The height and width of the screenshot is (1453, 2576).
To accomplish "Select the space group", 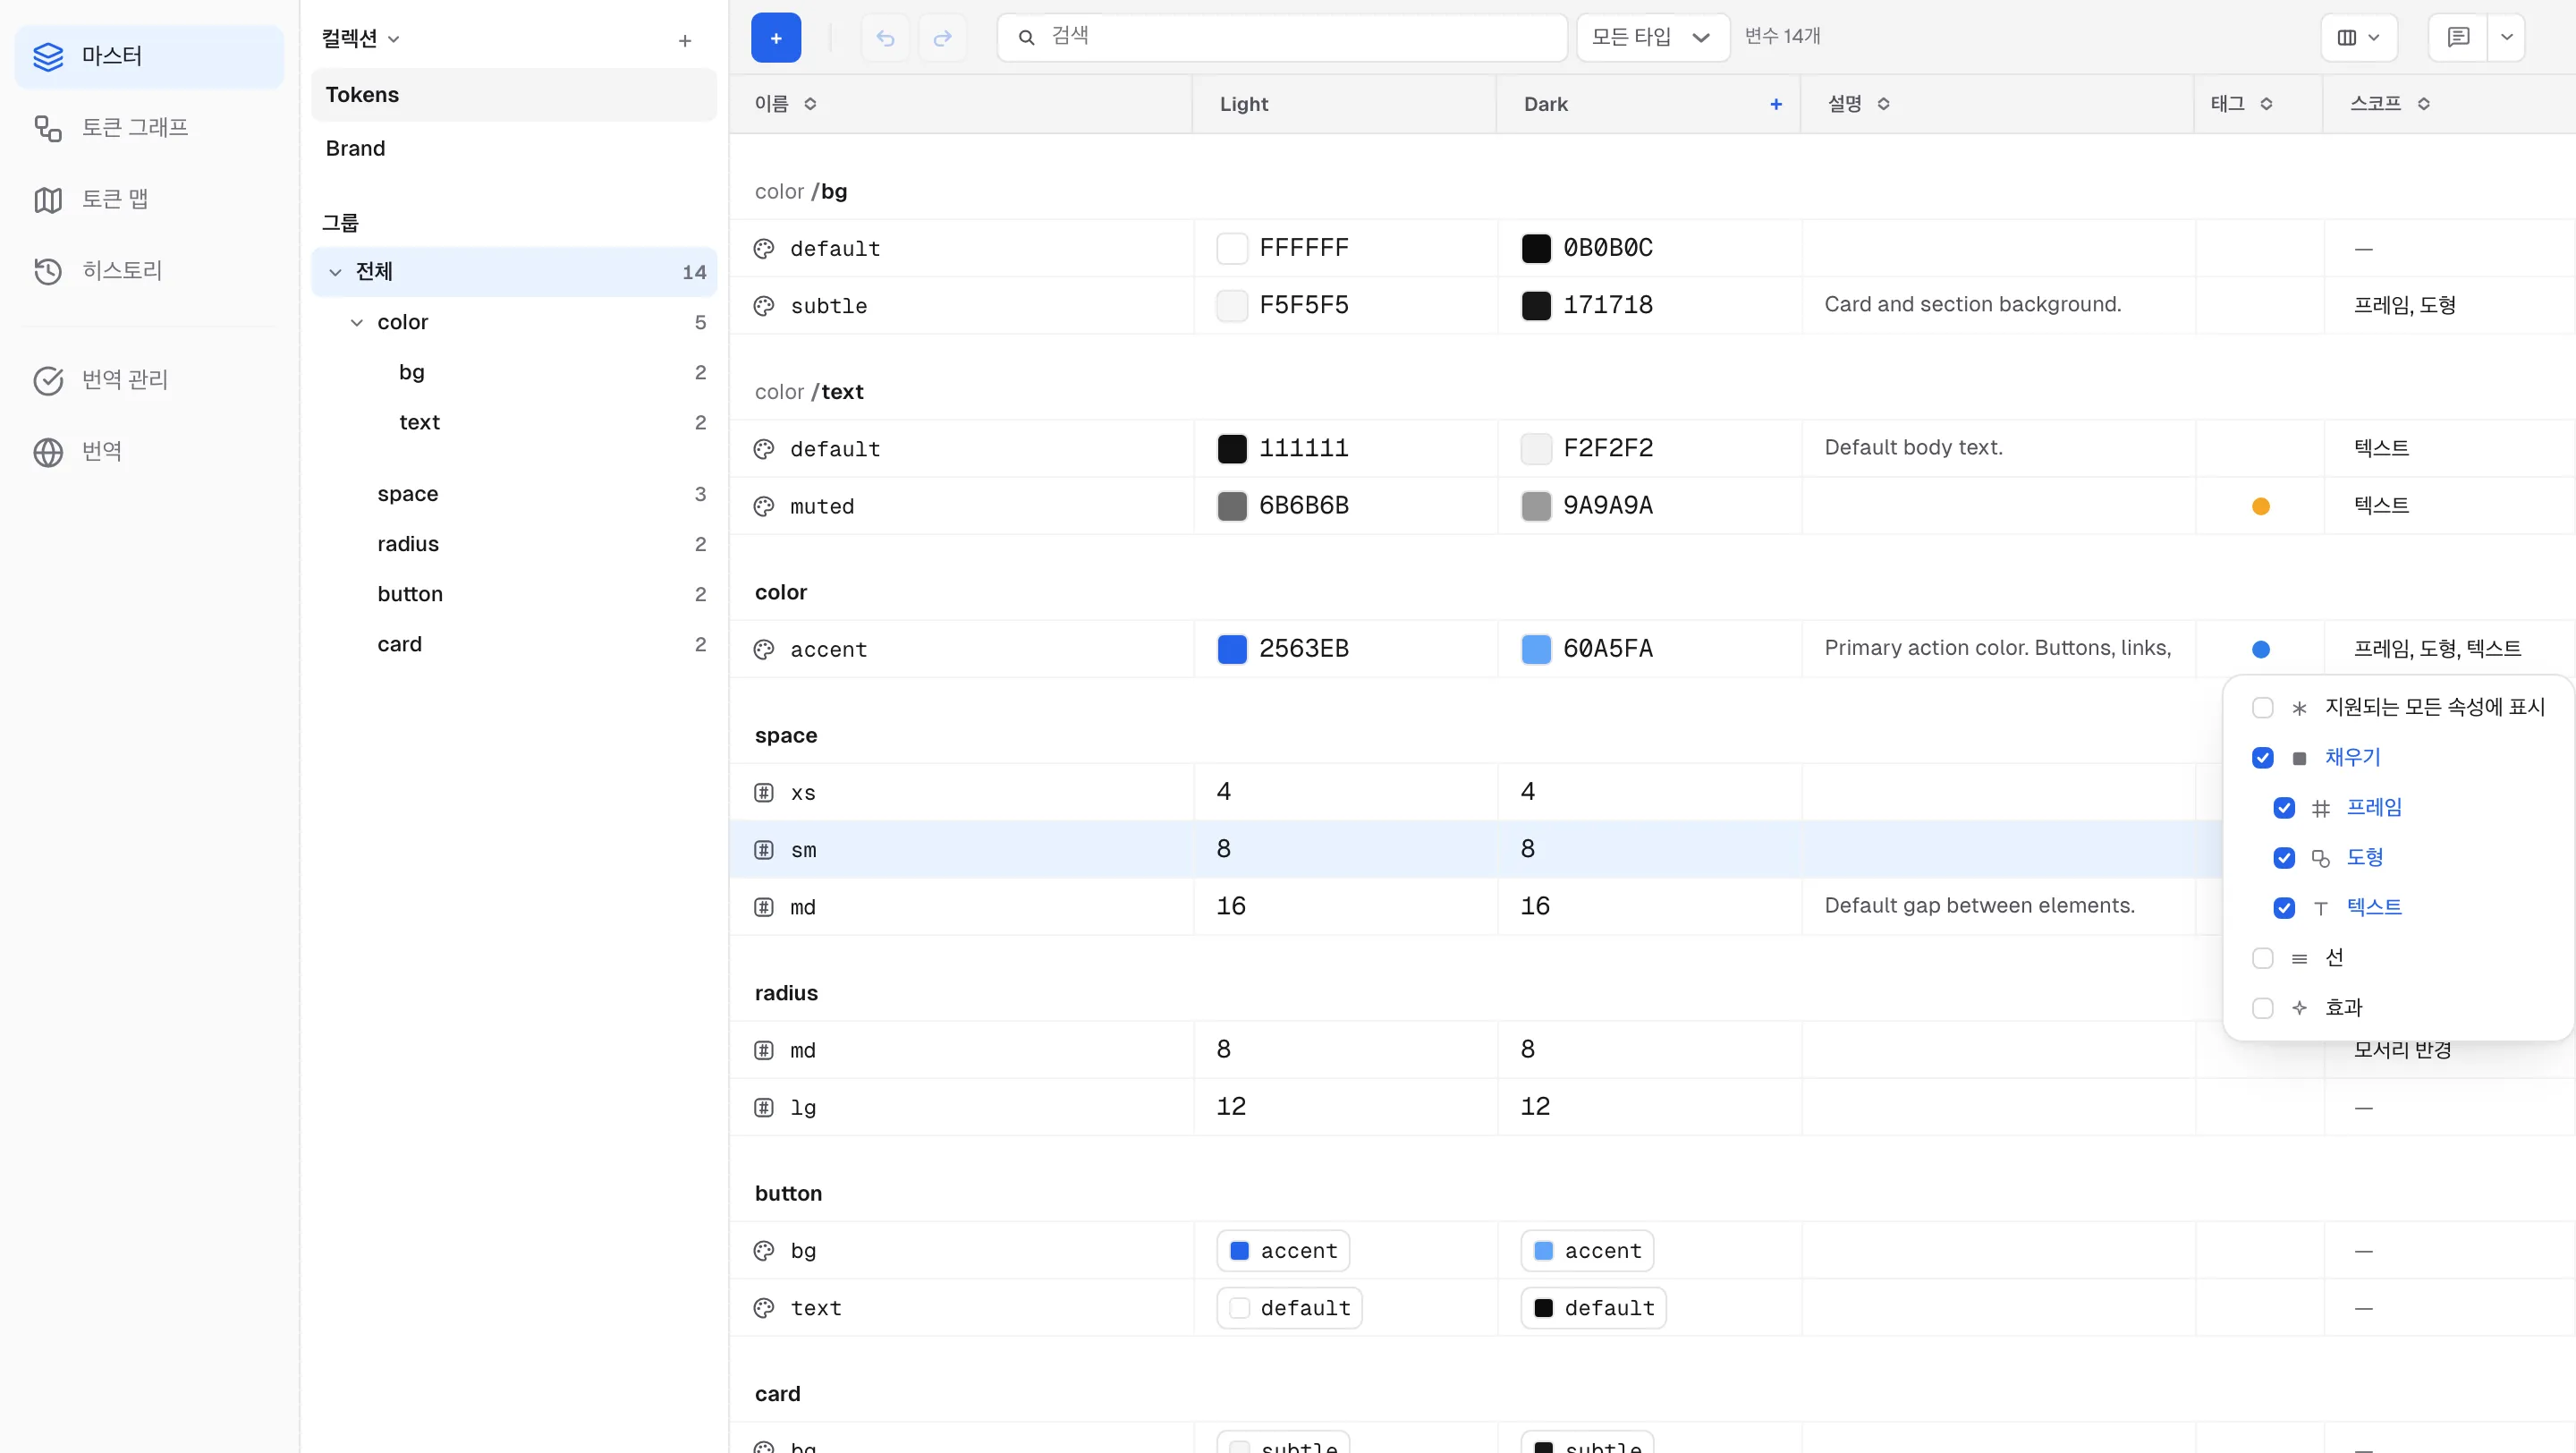I will click(514, 494).
